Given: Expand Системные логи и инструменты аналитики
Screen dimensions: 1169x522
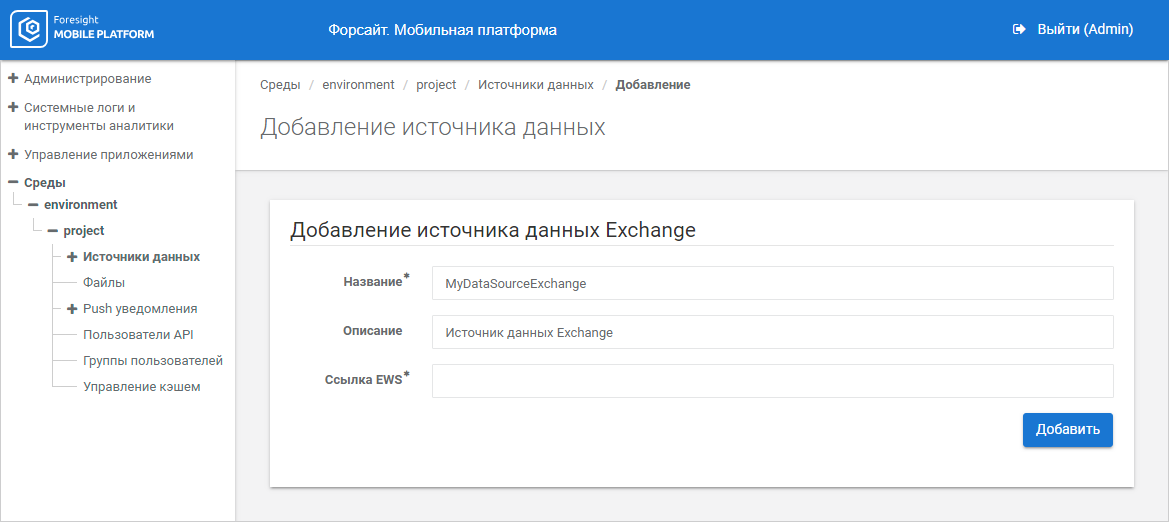Looking at the screenshot, I should pyautogui.click(x=13, y=107).
